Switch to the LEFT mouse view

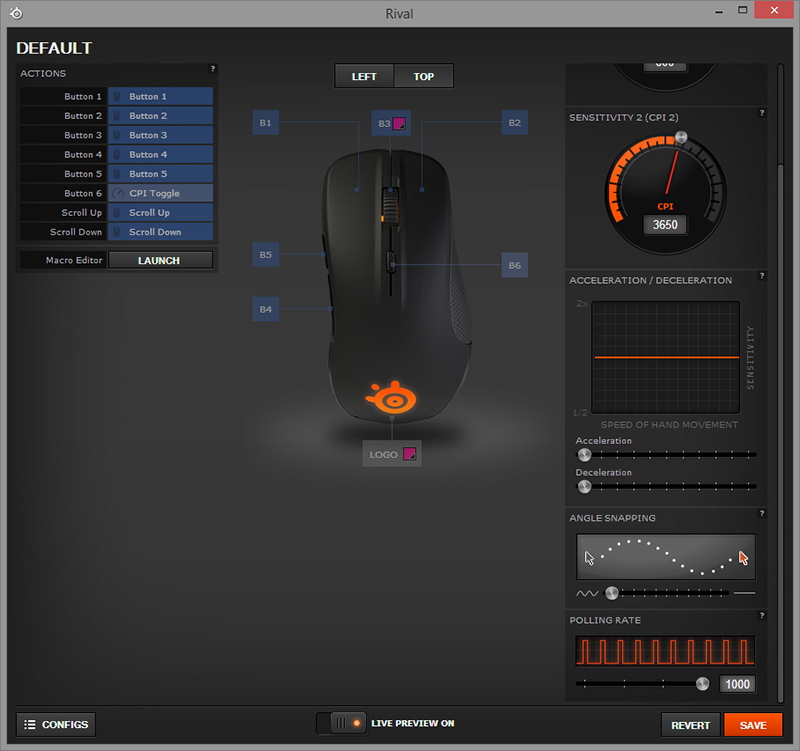pyautogui.click(x=364, y=76)
